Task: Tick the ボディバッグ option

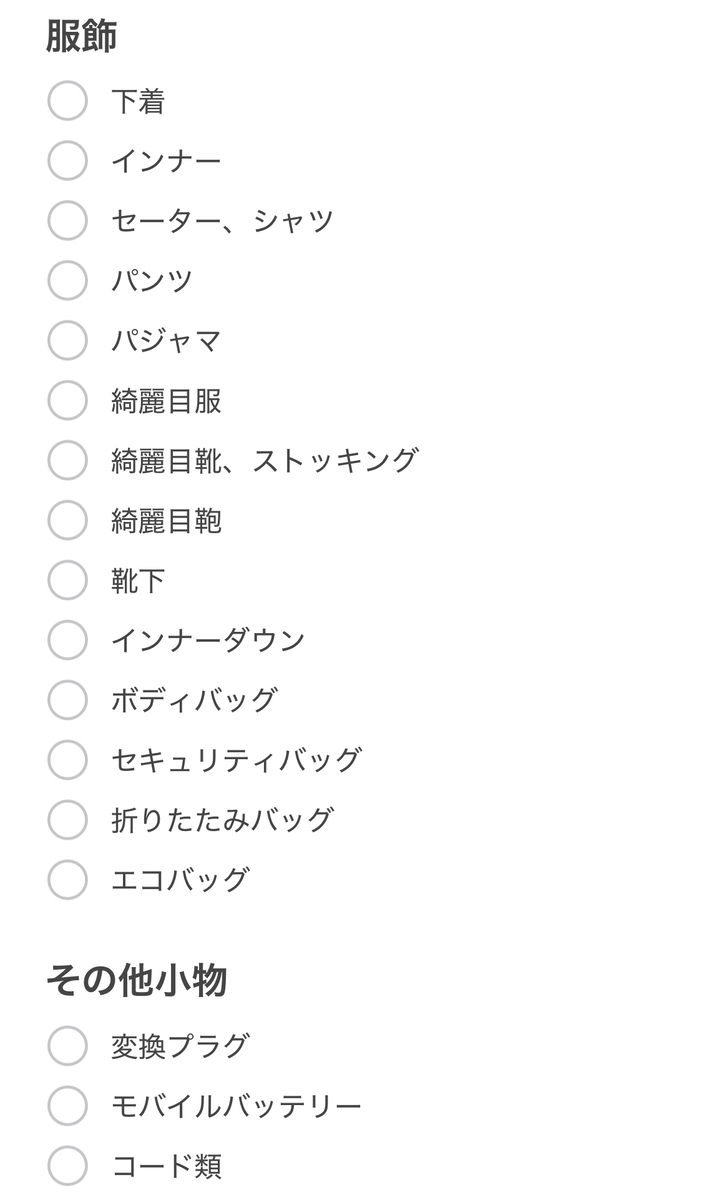Action: tap(67, 700)
